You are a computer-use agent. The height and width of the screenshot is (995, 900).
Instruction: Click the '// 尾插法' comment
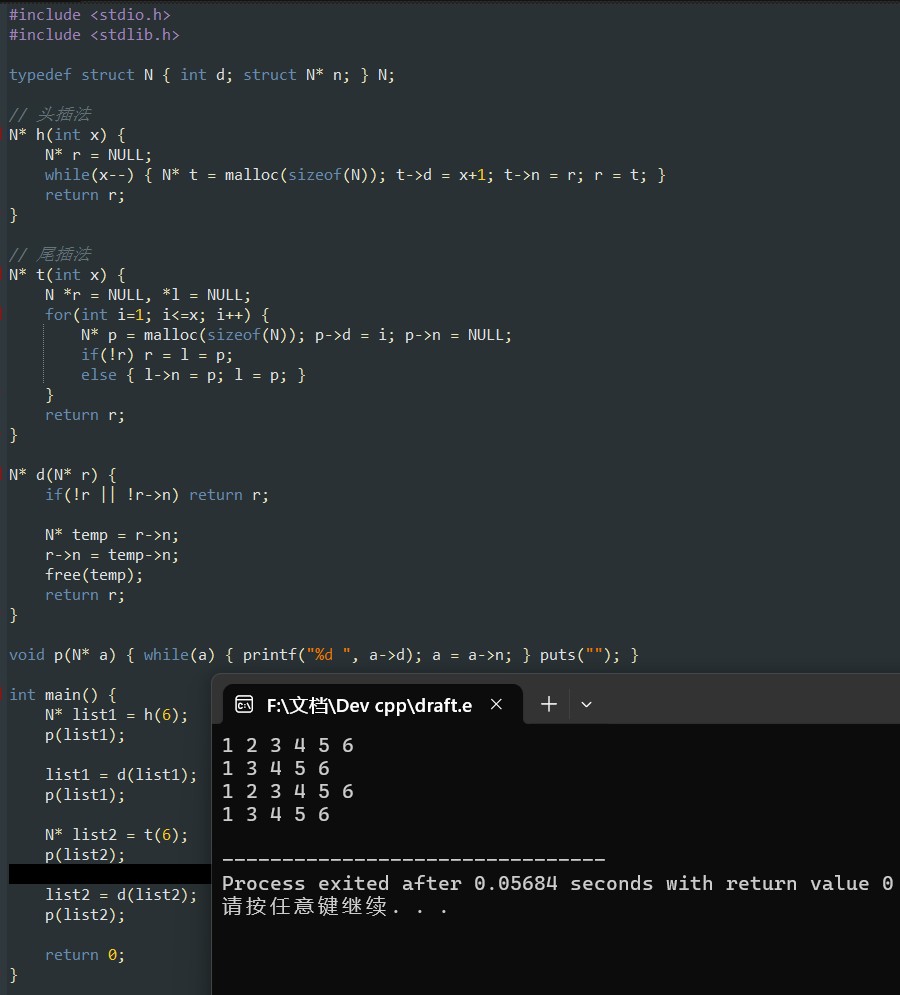[x=50, y=254]
